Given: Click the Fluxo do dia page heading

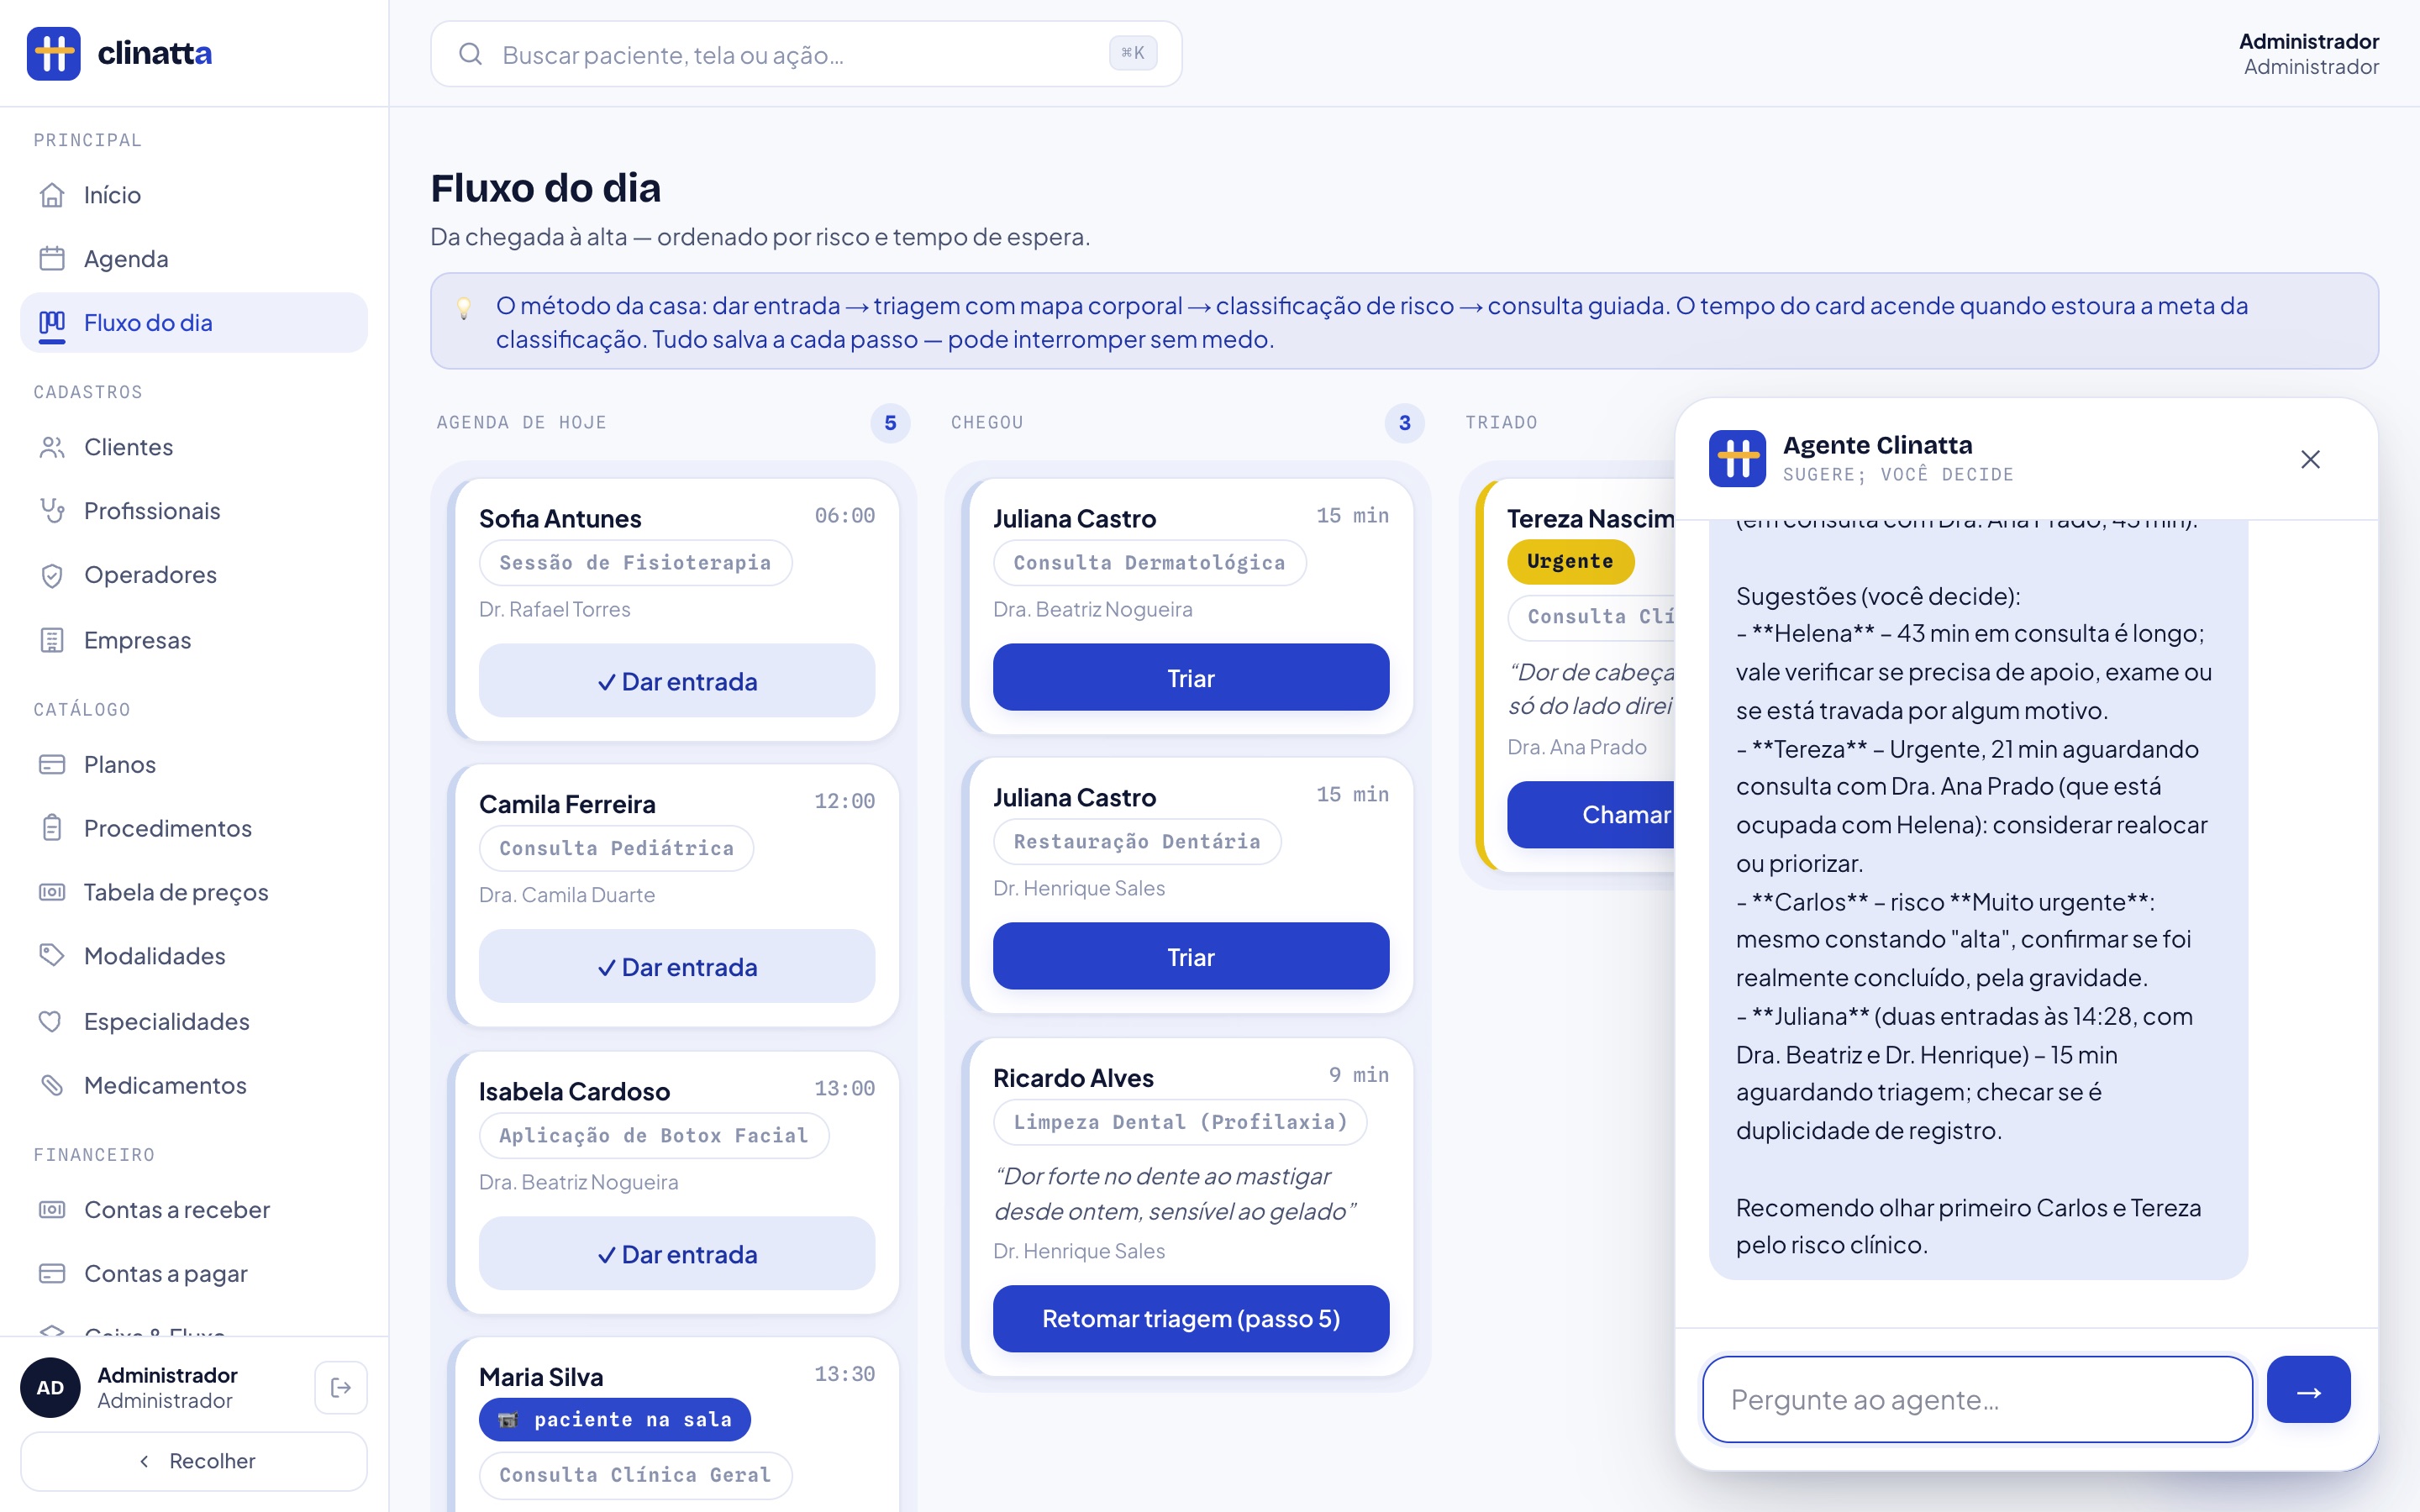Looking at the screenshot, I should pyautogui.click(x=546, y=188).
